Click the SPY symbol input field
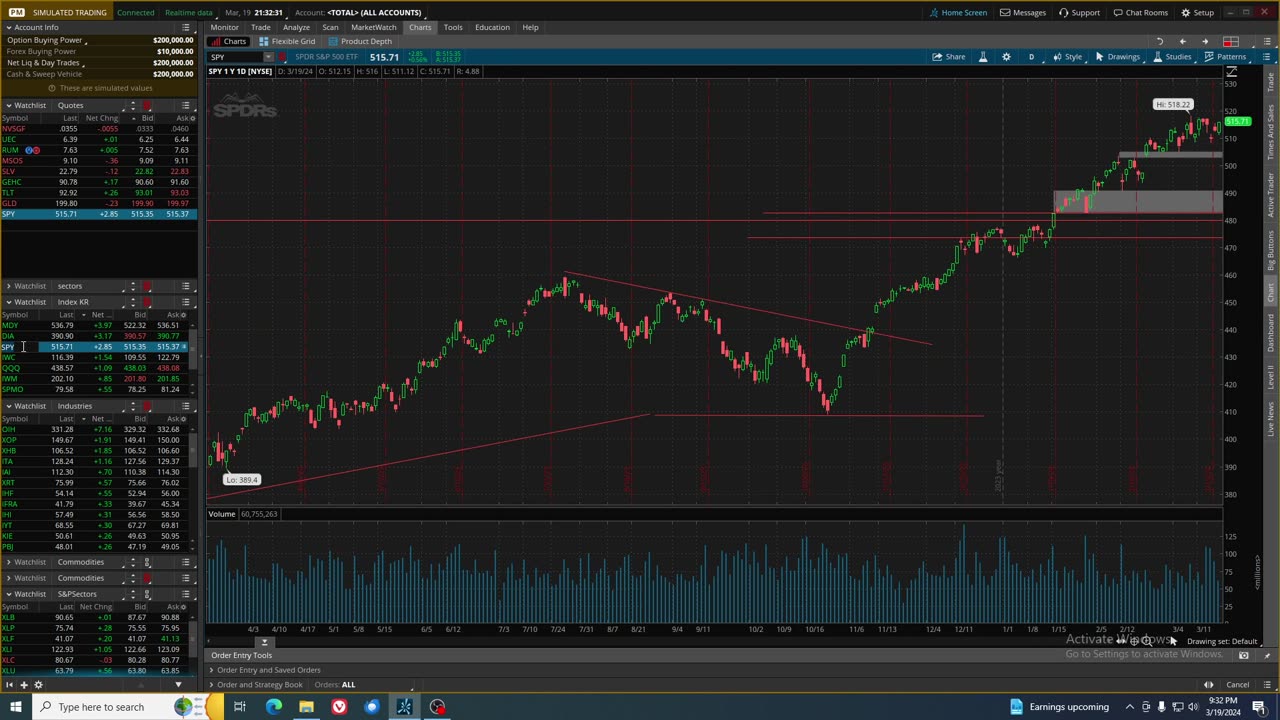1280x720 pixels. (235, 57)
